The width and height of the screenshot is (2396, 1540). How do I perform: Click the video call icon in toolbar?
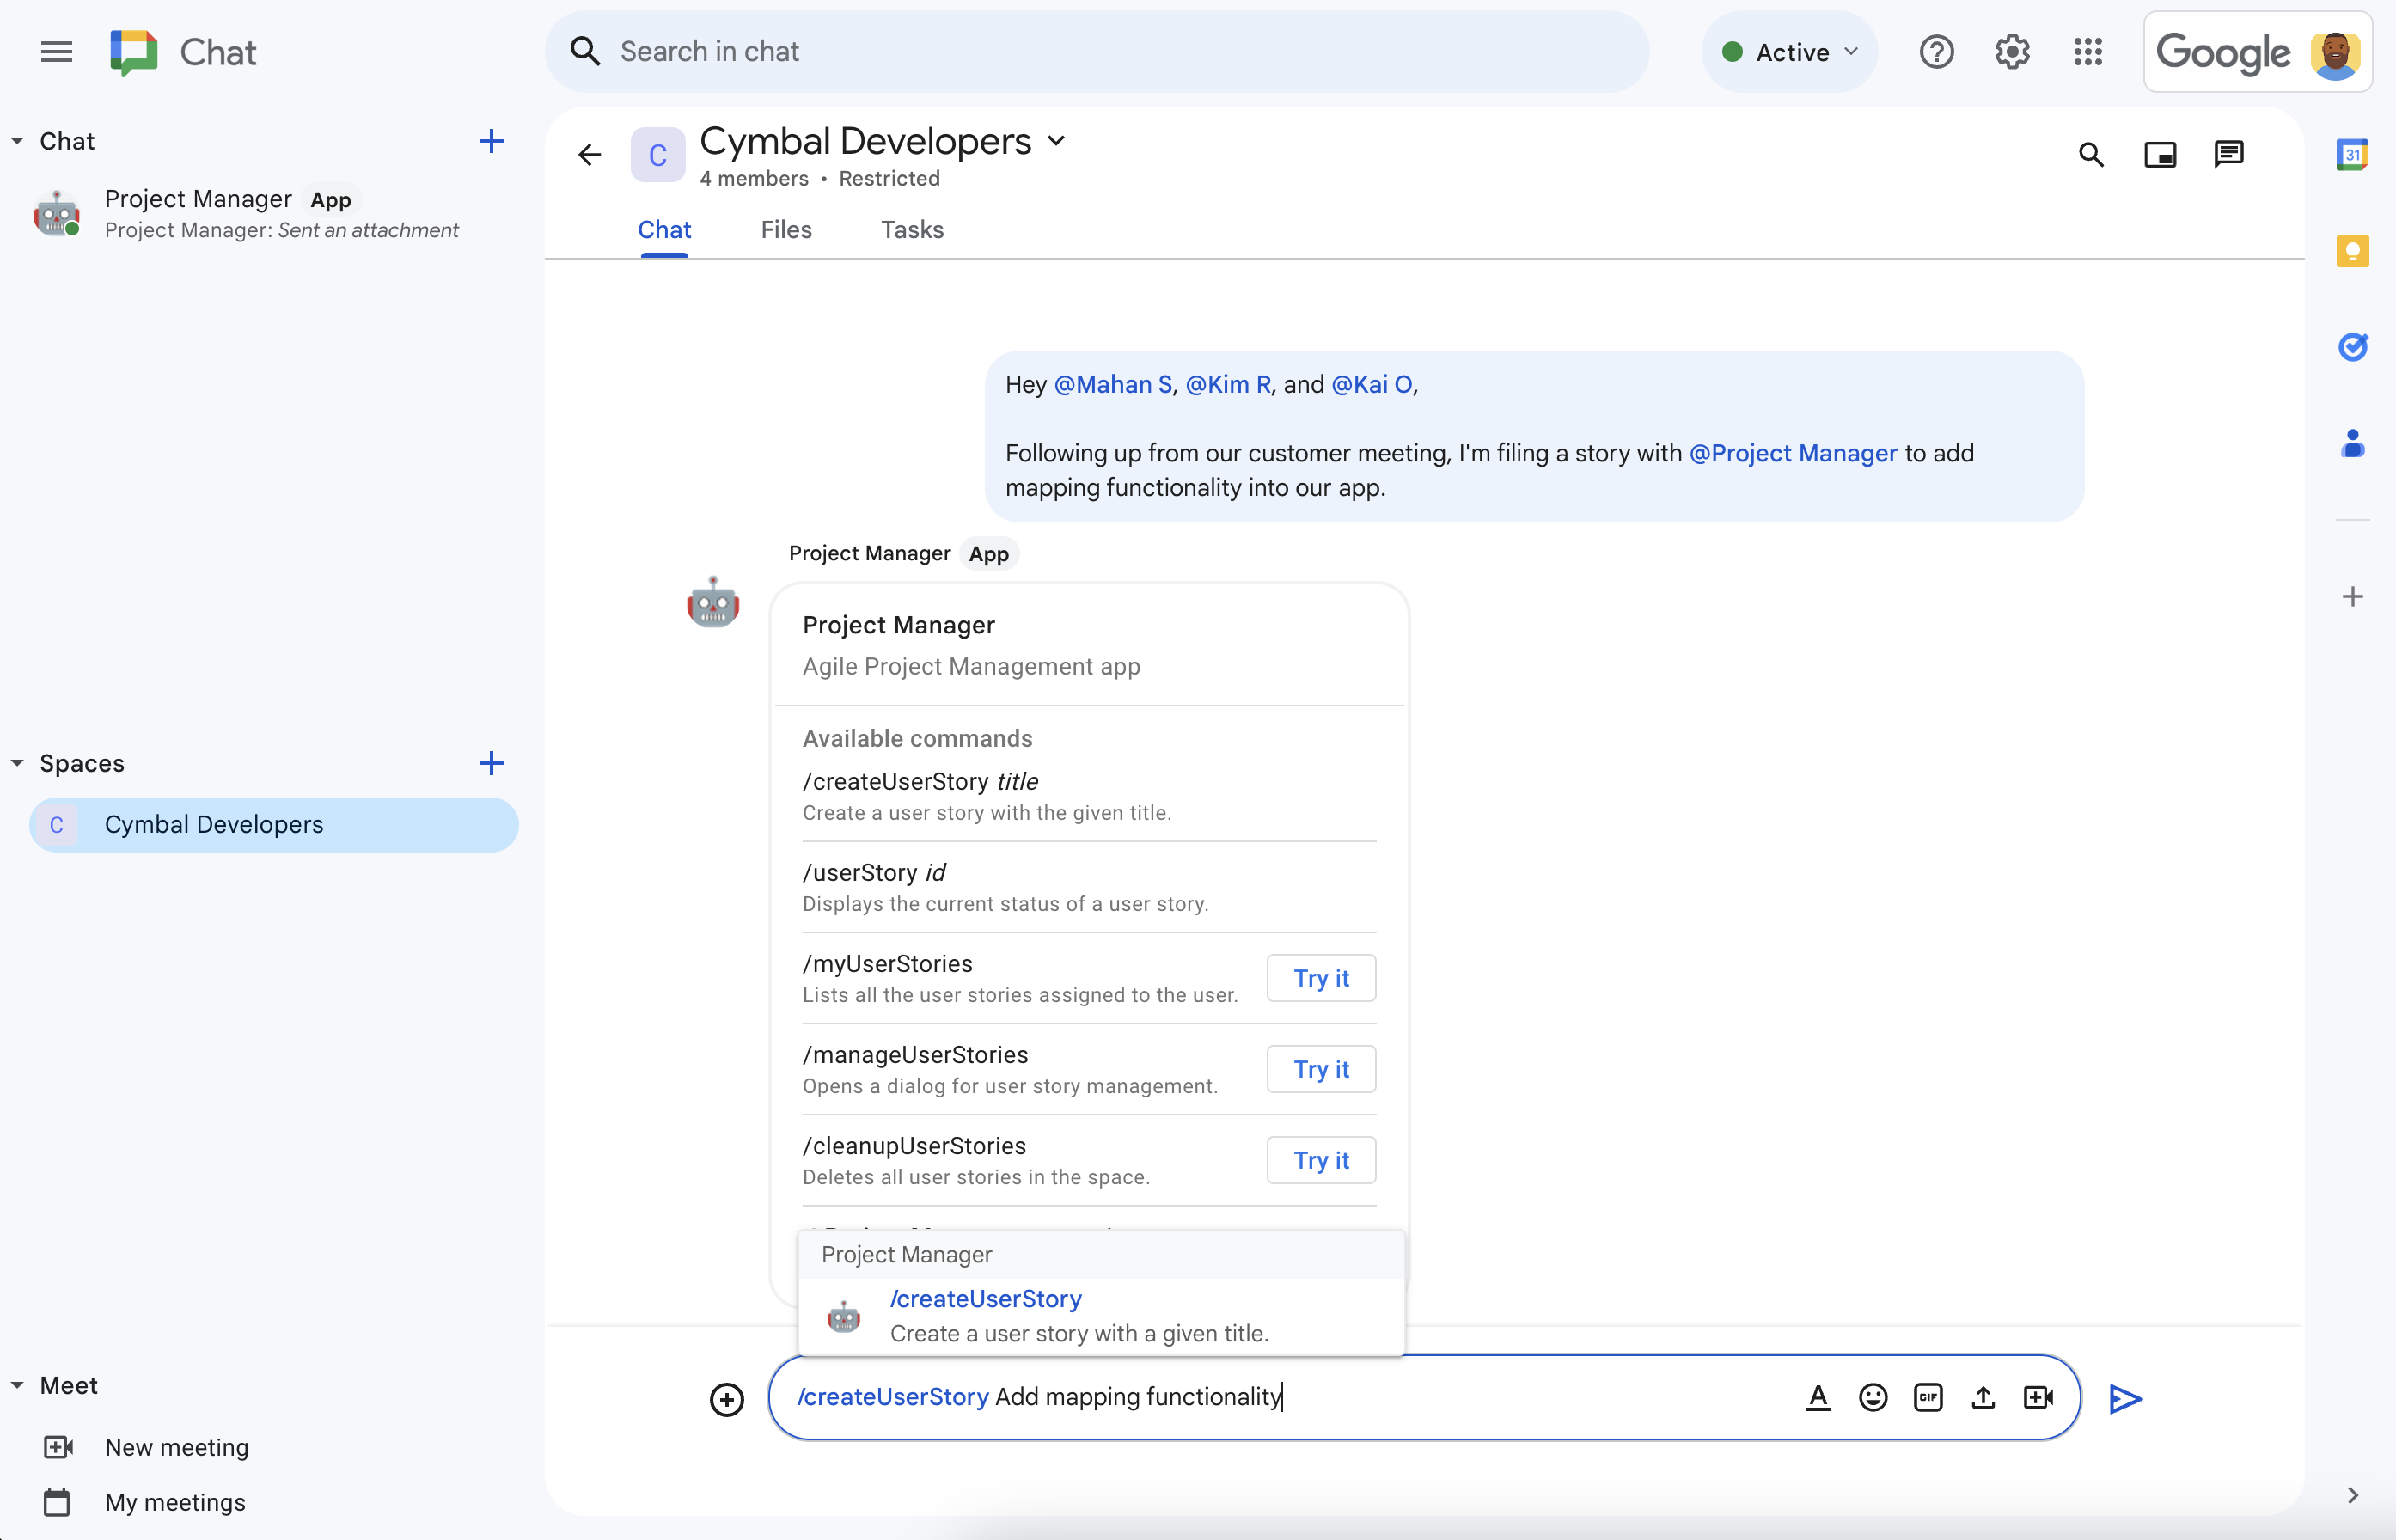pyautogui.click(x=2038, y=1396)
